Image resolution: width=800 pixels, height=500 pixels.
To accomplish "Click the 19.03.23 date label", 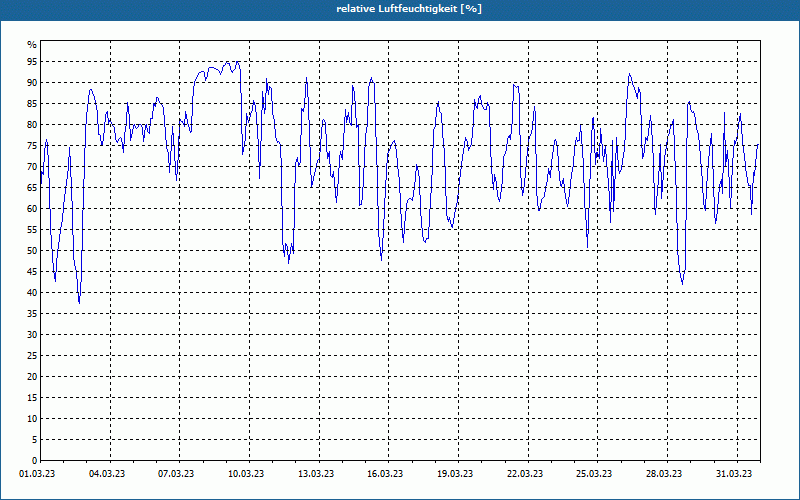I will click(x=455, y=474).
